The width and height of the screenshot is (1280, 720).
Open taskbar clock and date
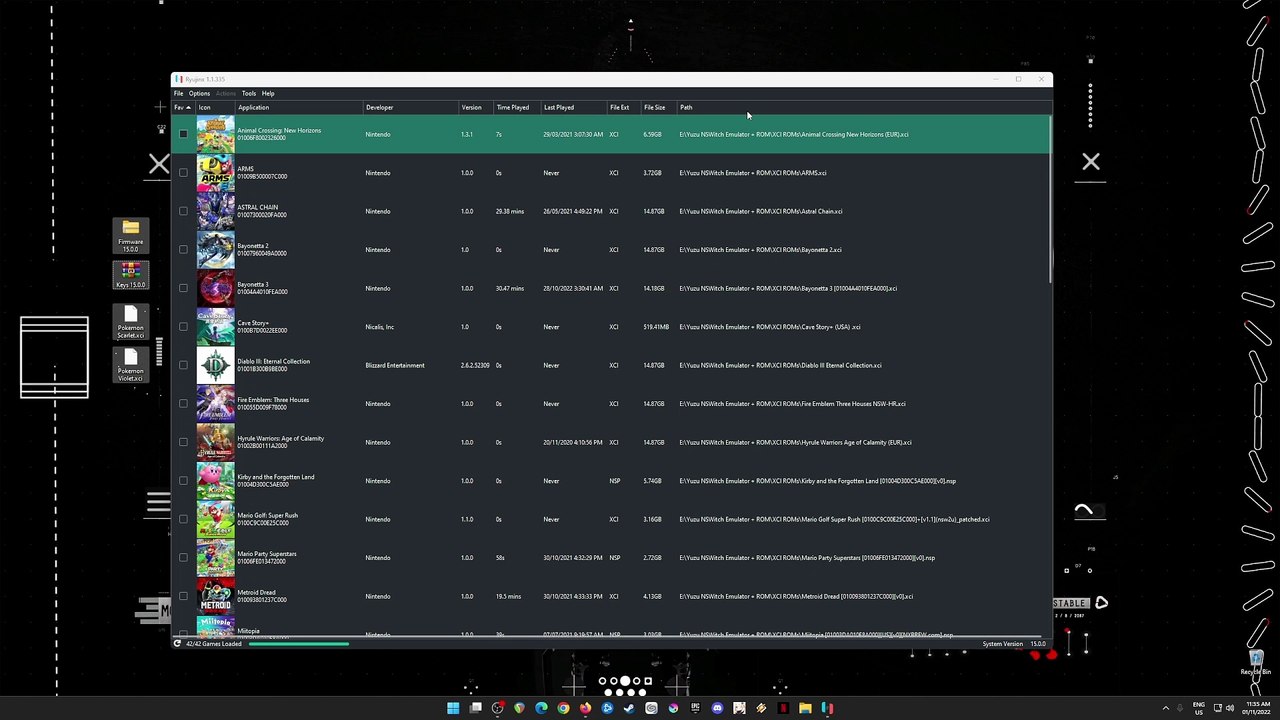point(1256,708)
